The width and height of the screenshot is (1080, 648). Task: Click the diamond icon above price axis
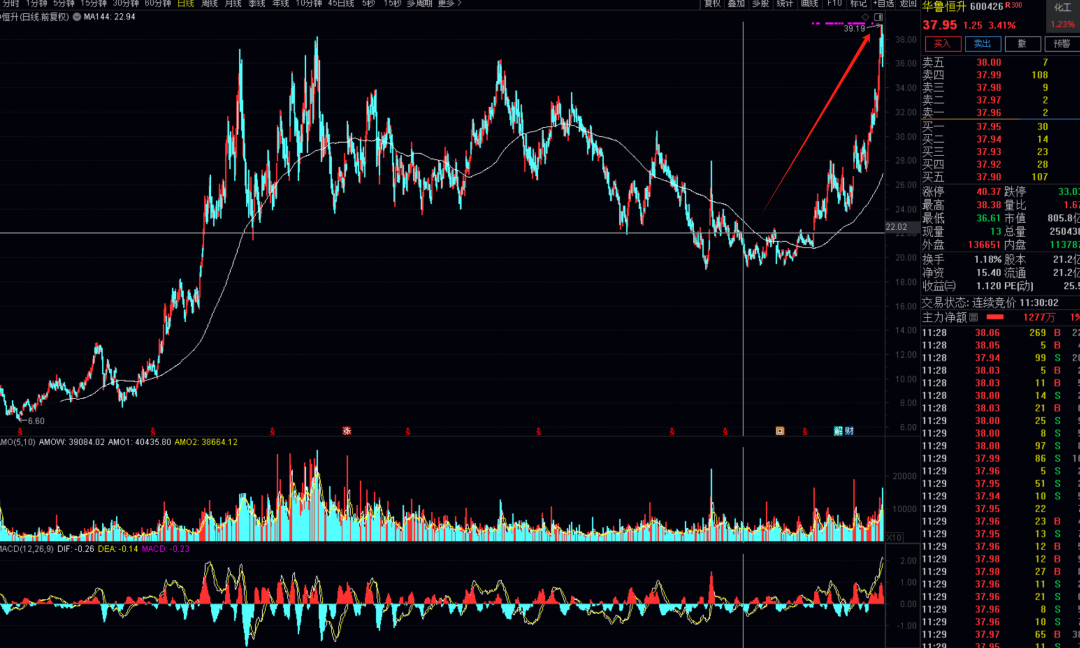coord(866,17)
